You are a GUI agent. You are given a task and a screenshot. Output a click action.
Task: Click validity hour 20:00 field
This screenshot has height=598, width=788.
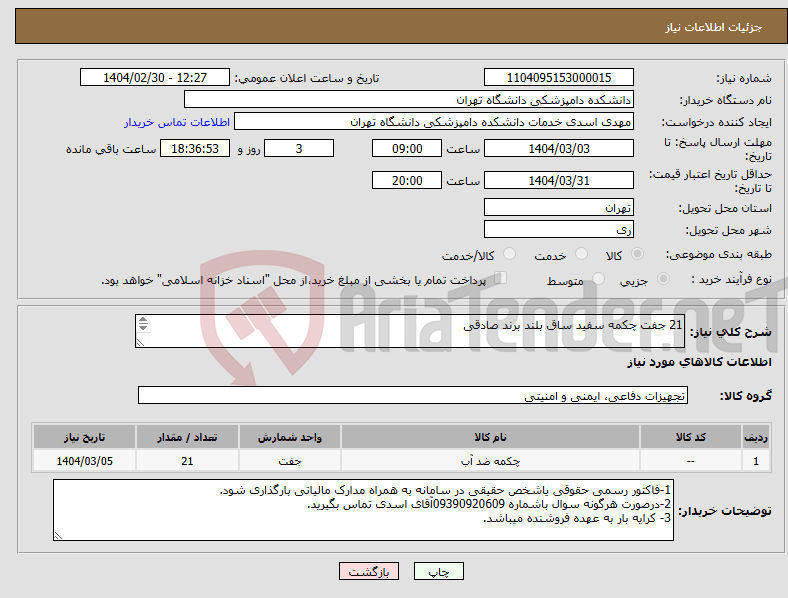pyautogui.click(x=407, y=180)
